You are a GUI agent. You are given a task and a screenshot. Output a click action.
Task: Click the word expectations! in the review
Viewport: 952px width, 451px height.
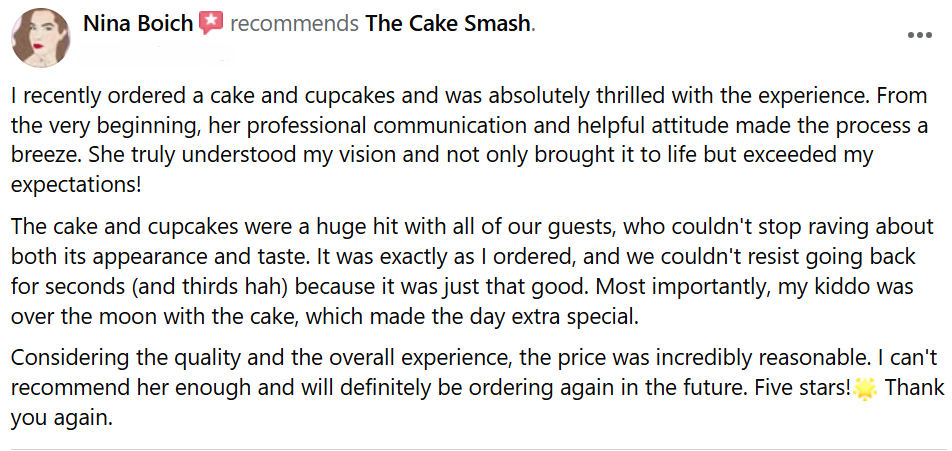(76, 185)
